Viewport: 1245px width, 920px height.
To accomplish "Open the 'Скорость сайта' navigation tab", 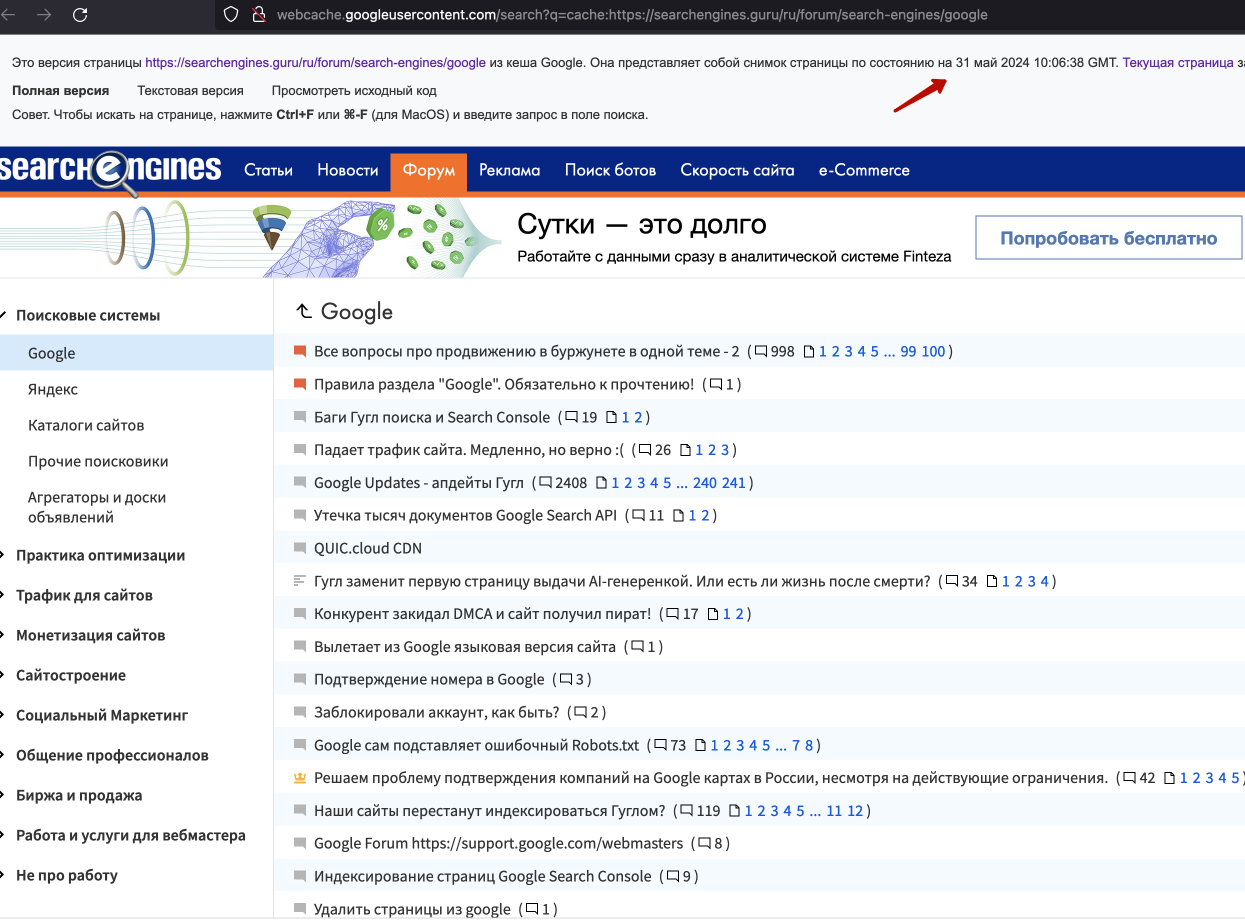I will click(738, 170).
